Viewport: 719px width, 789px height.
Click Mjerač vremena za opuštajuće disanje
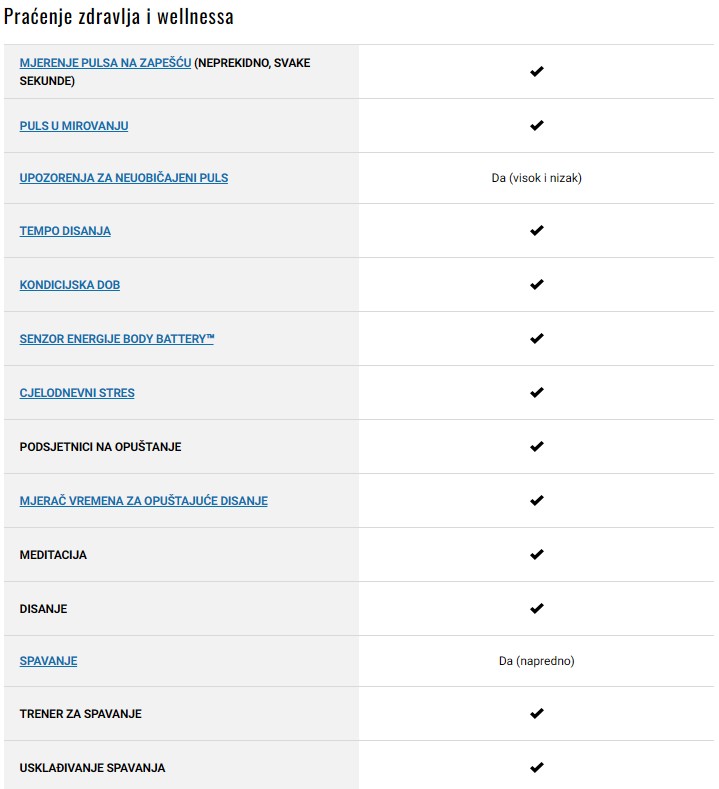pyautogui.click(x=144, y=501)
